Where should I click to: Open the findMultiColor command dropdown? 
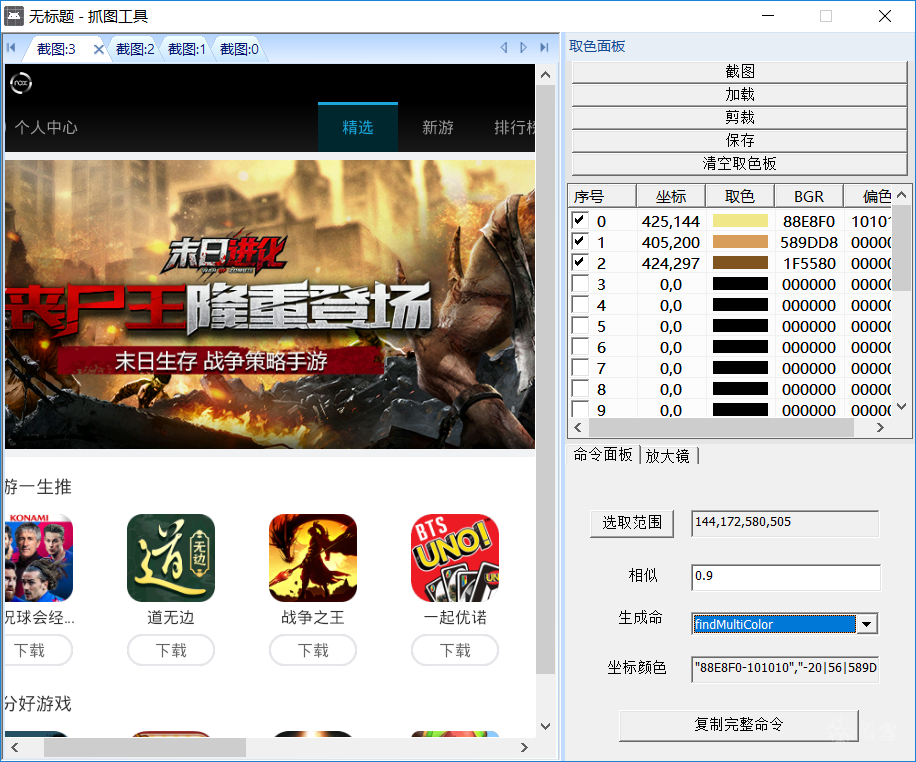coord(867,624)
